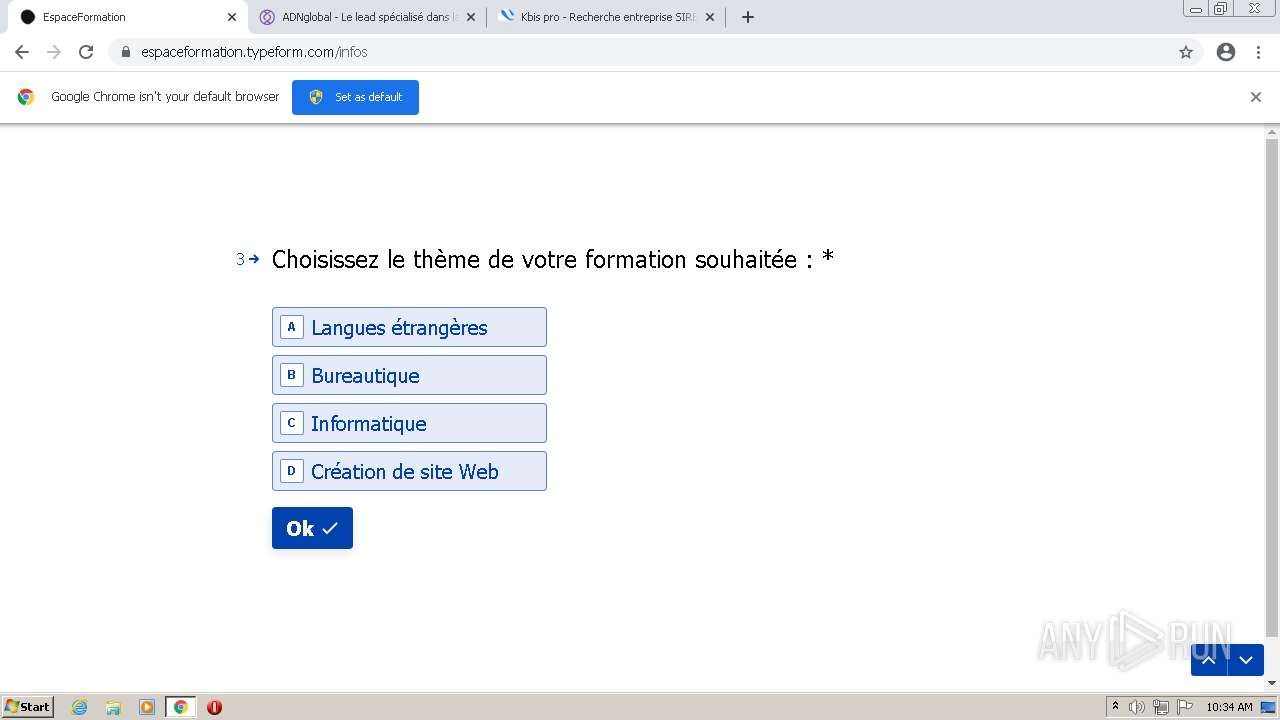
Task: Go to previous question with up arrow
Action: coord(1208,660)
